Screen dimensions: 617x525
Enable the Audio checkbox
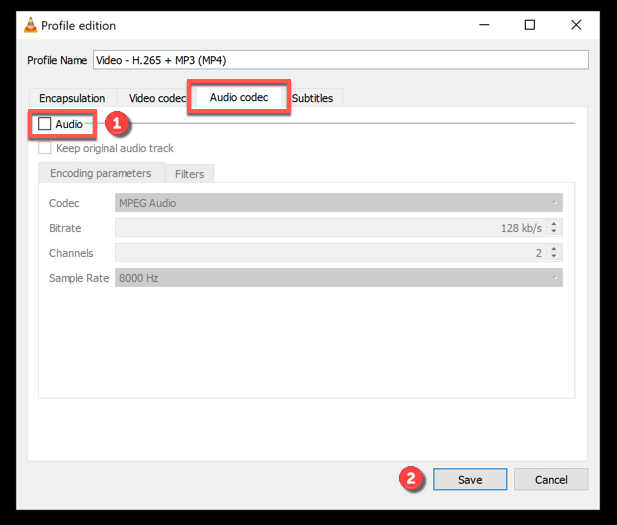[44, 124]
